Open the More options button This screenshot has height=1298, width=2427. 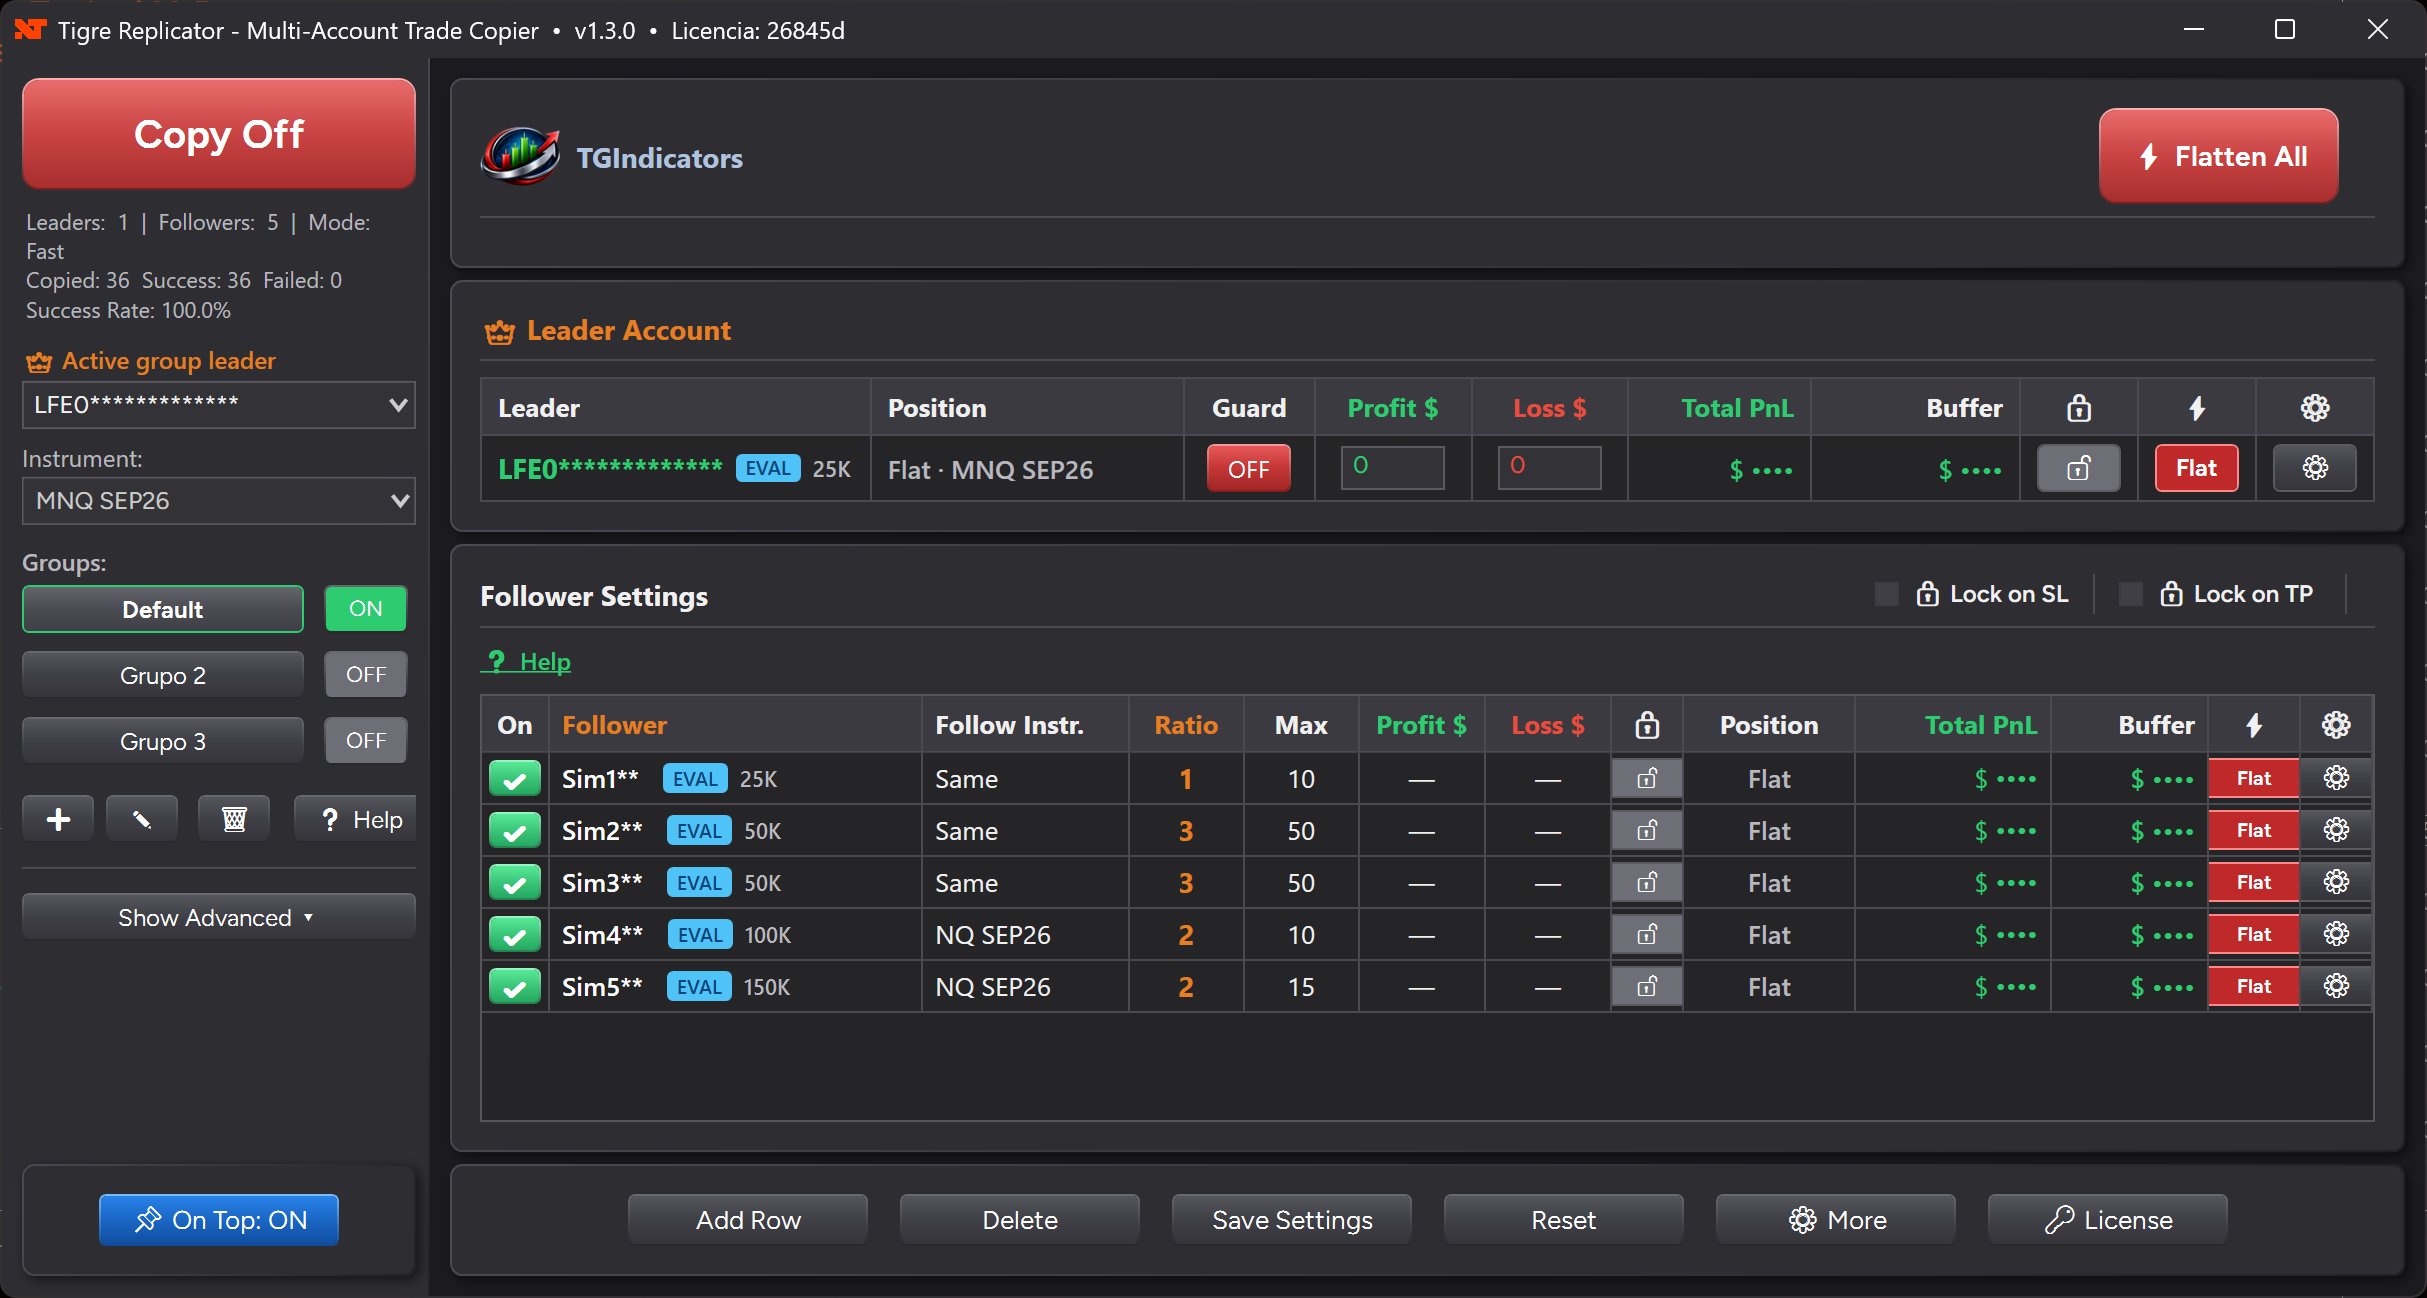[x=1836, y=1220]
